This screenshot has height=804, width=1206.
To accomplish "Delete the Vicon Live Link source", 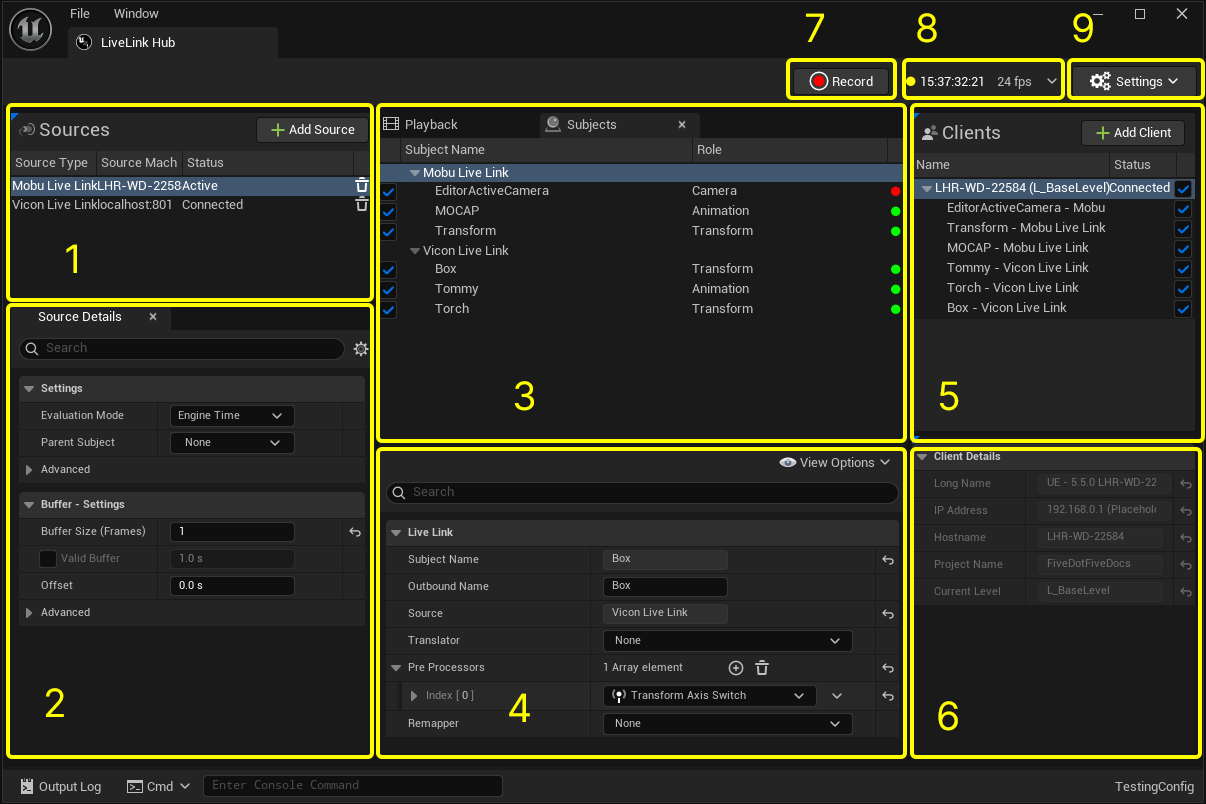I will pos(362,204).
